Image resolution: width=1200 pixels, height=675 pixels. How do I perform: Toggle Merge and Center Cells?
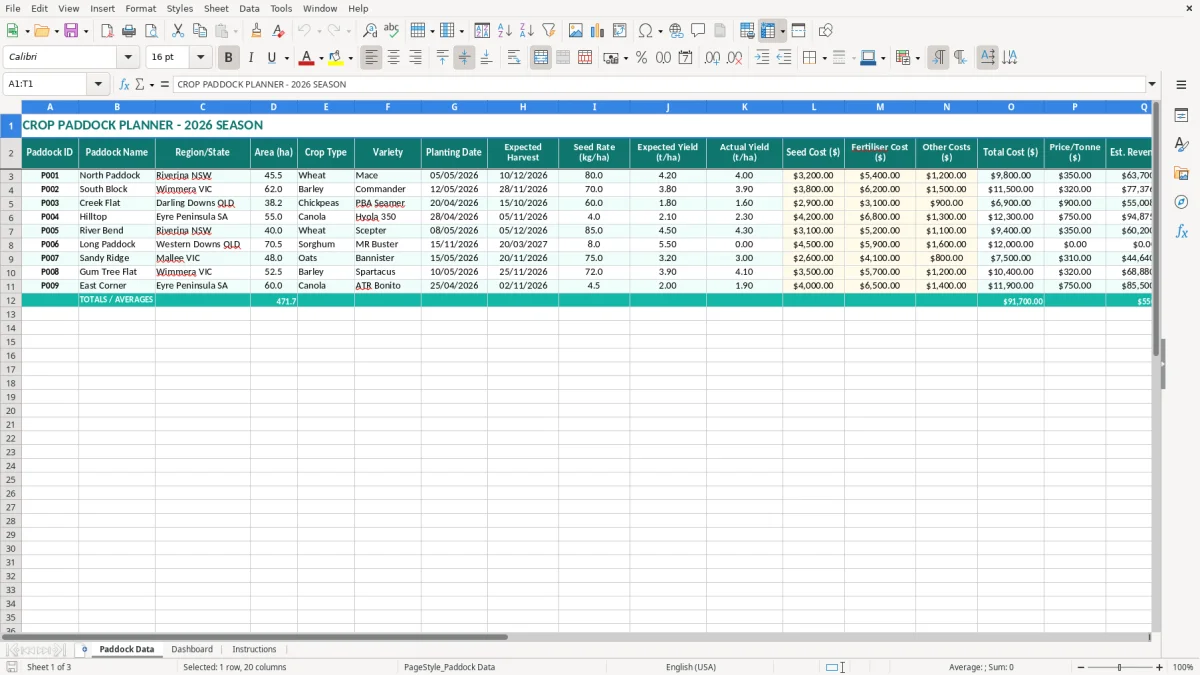[x=541, y=58]
